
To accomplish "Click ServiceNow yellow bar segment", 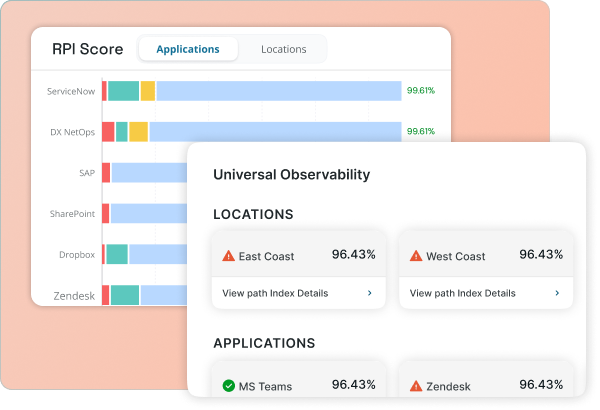I will 148,91.
